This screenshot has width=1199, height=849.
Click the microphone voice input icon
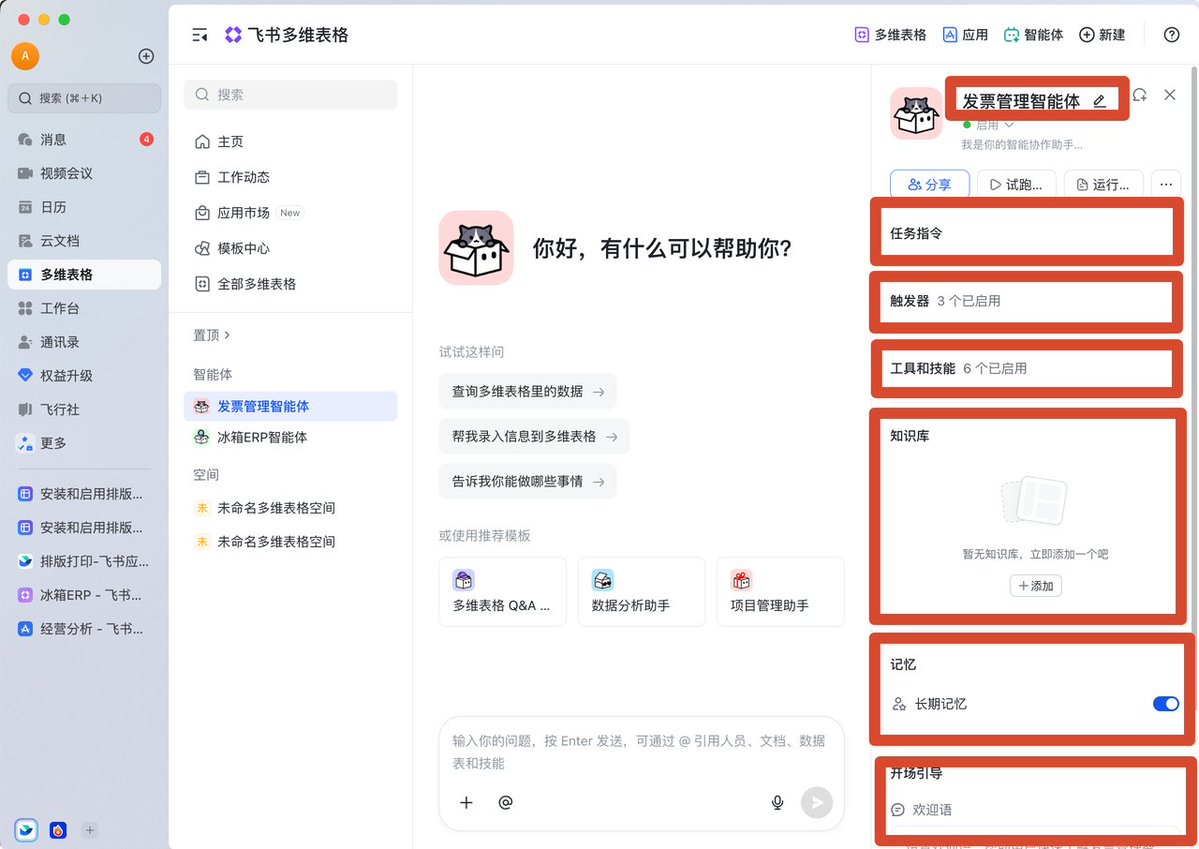(x=777, y=802)
